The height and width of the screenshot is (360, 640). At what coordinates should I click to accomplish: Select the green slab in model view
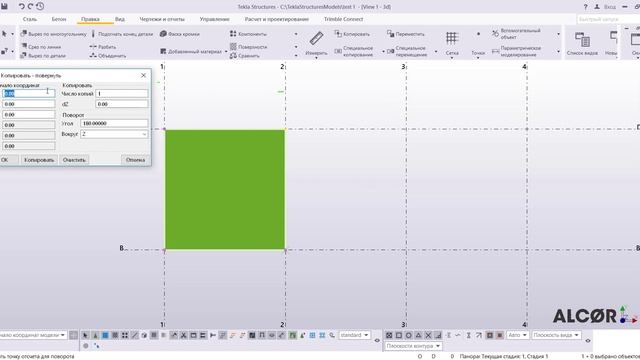[x=225, y=189]
